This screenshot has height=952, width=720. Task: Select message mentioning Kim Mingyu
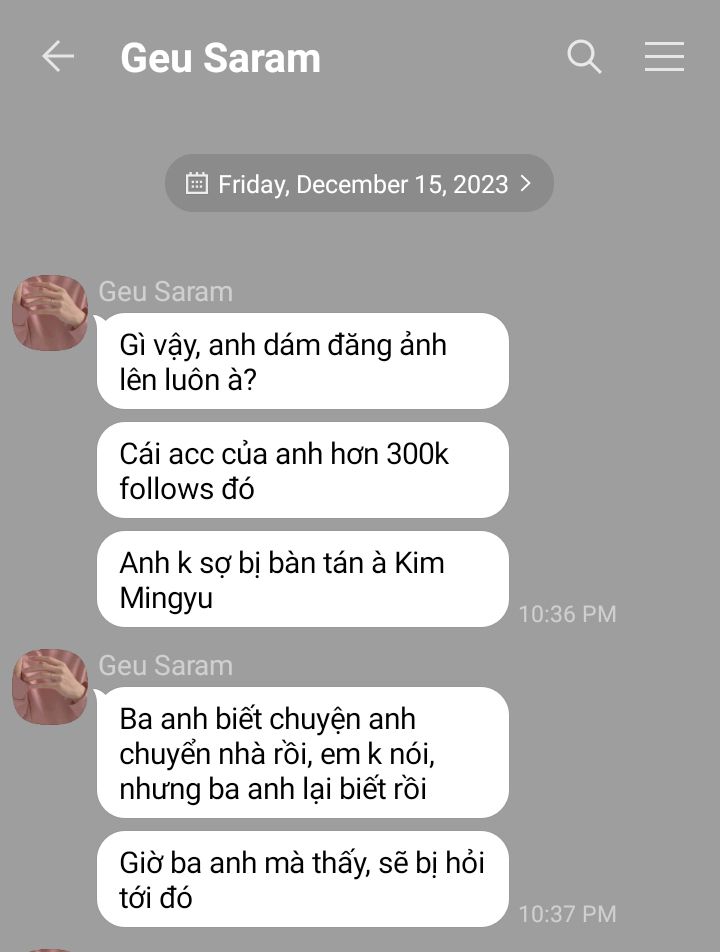pyautogui.click(x=302, y=579)
